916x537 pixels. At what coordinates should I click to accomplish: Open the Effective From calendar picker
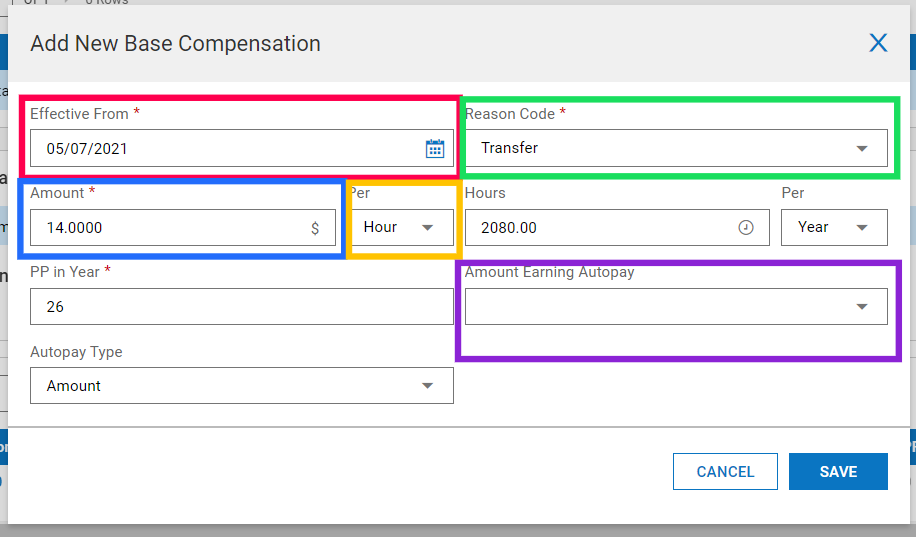[x=435, y=149]
